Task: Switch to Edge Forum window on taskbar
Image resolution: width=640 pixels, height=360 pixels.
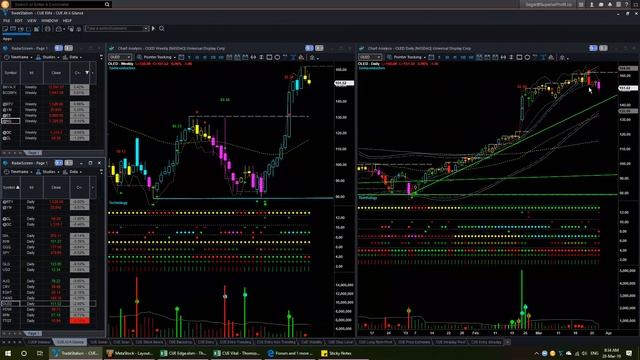Action: coord(290,353)
